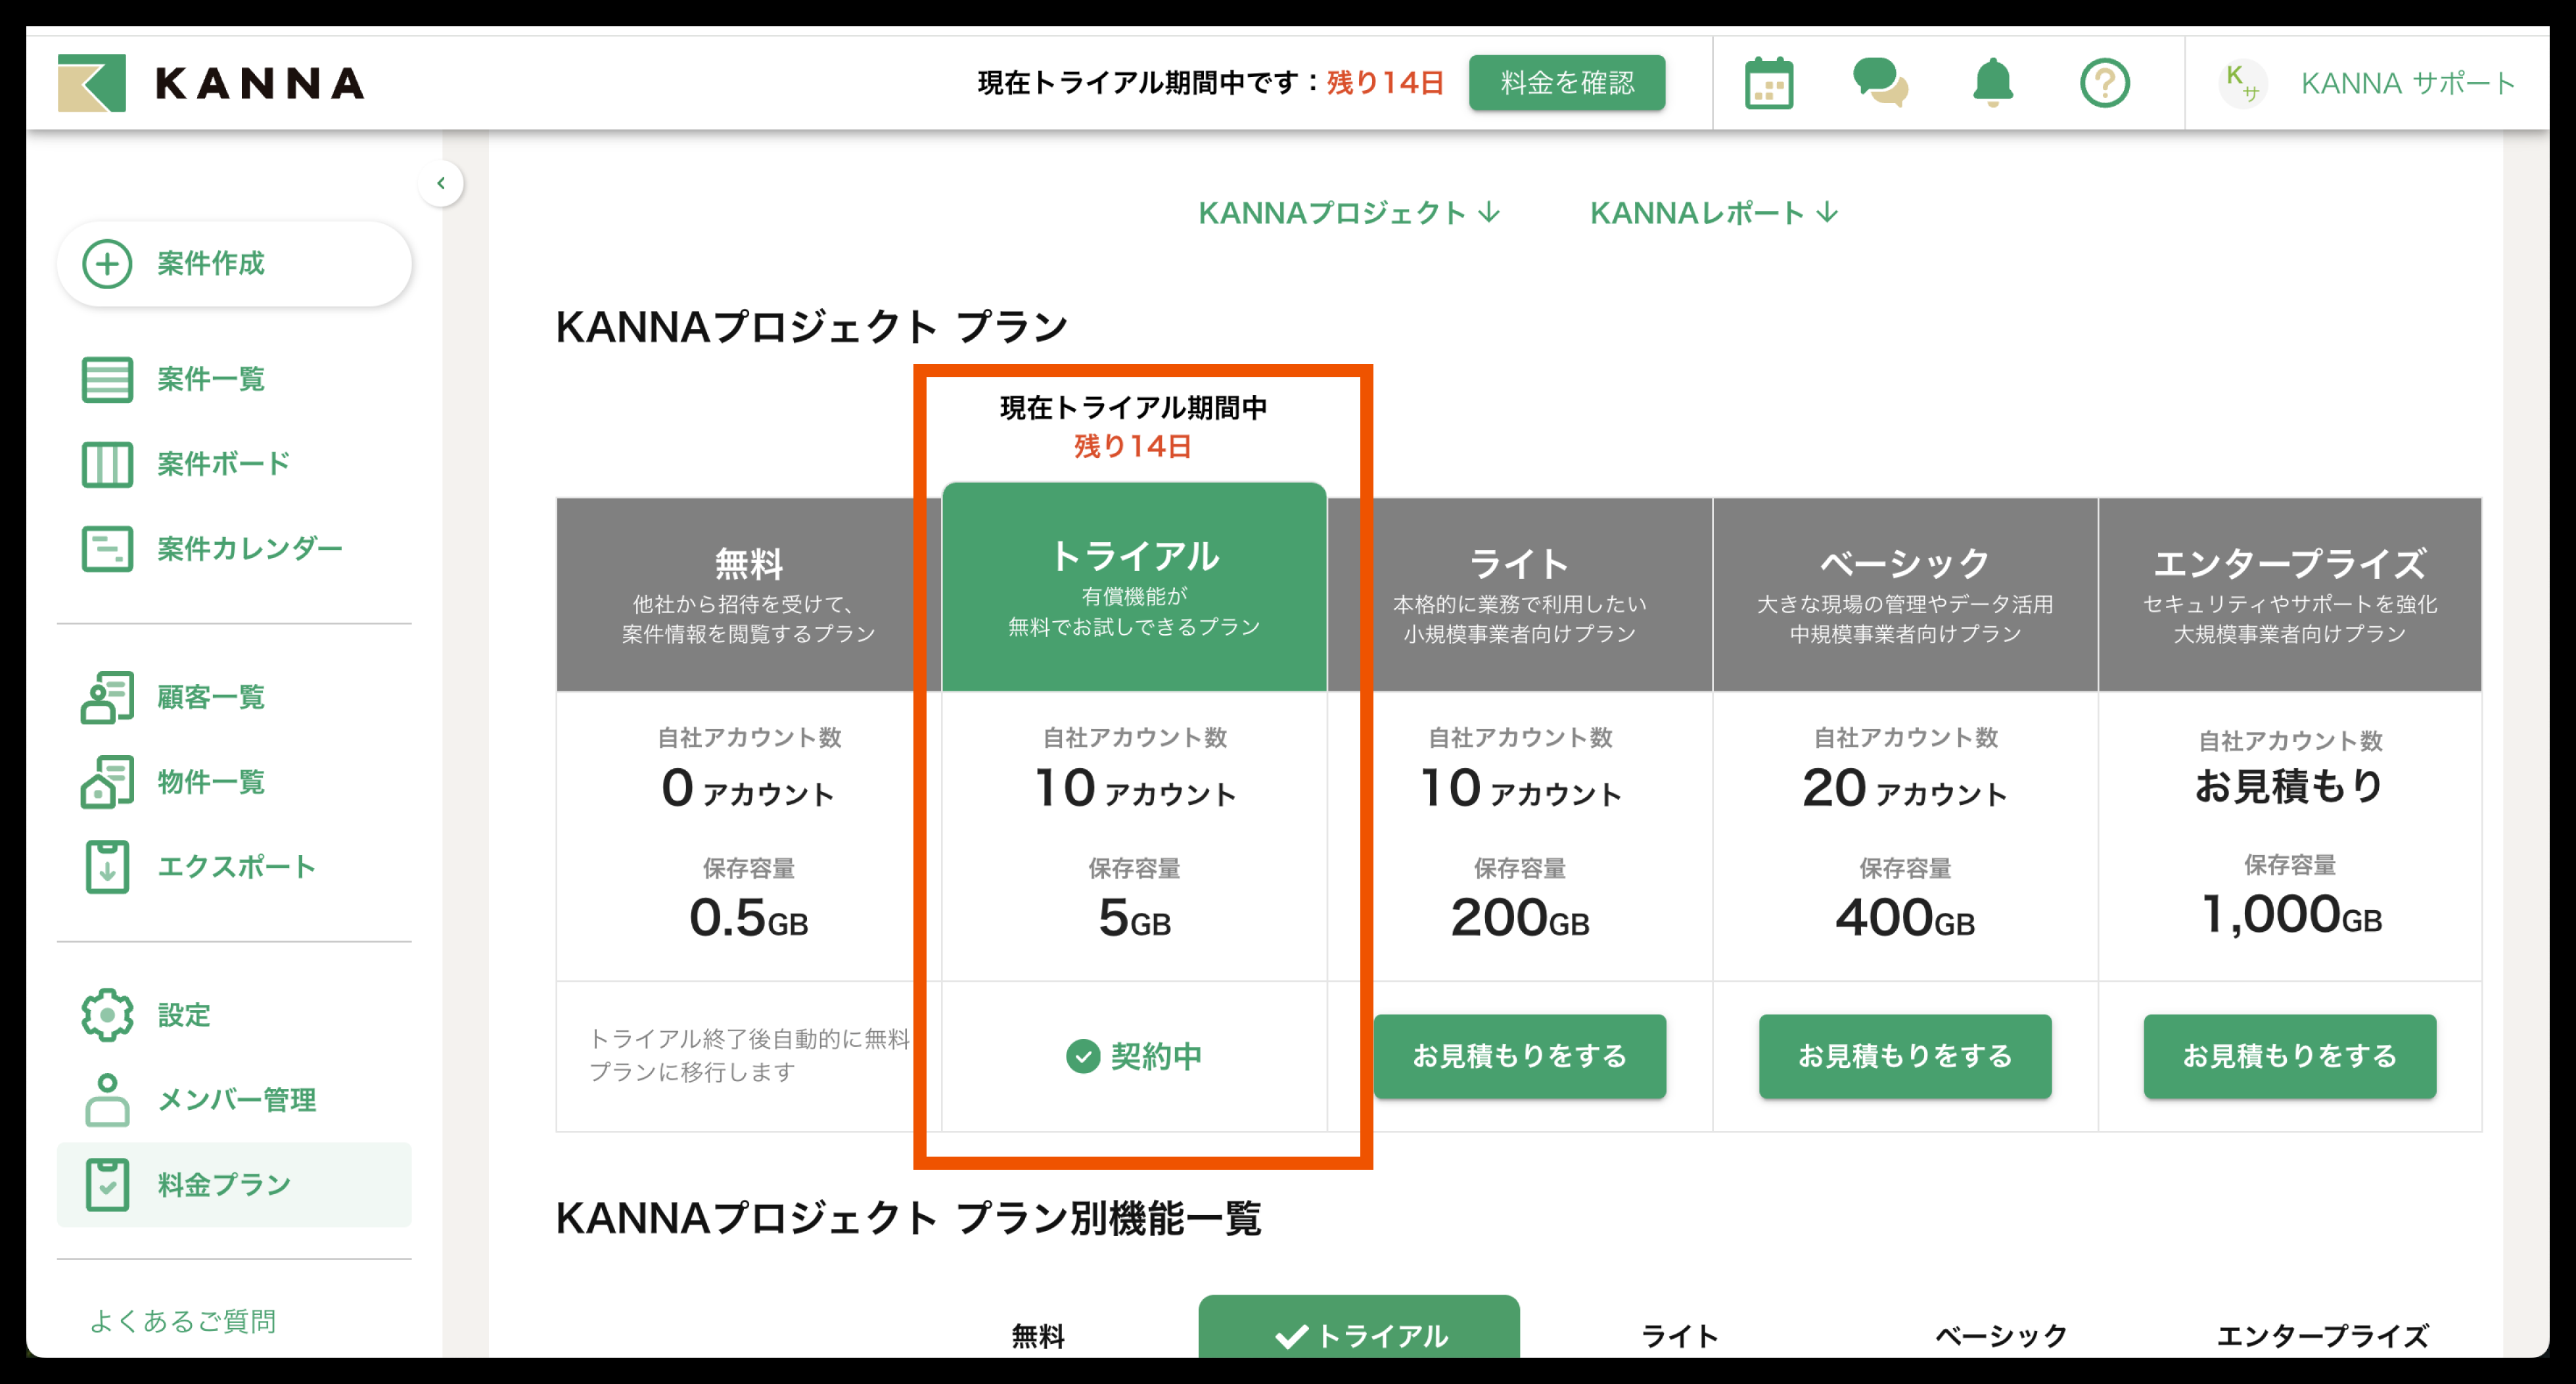The image size is (2576, 1384).
Task: Open the chat messages icon
Action: click(1880, 83)
